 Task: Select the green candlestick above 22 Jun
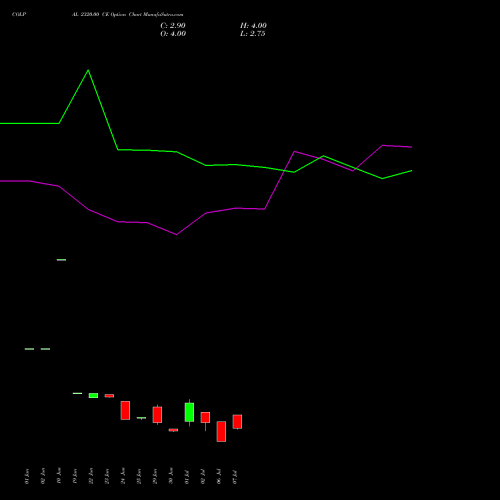93,396
